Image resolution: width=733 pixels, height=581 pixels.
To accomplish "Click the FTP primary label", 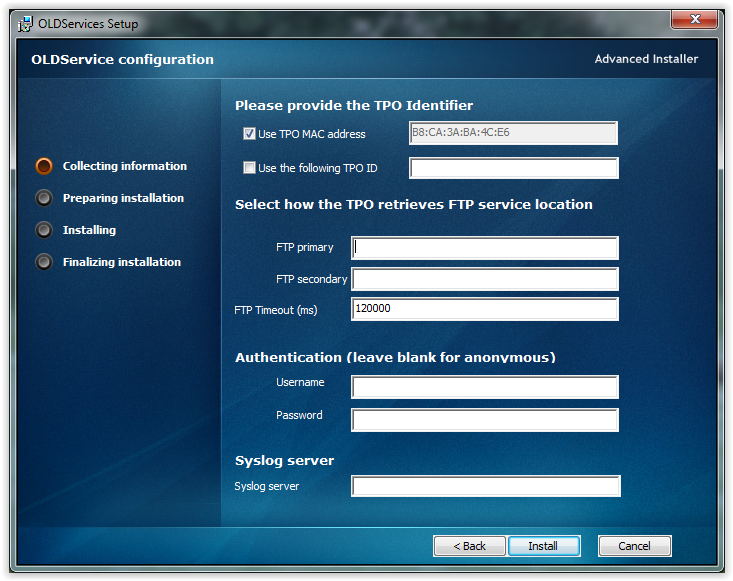I will [x=305, y=247].
